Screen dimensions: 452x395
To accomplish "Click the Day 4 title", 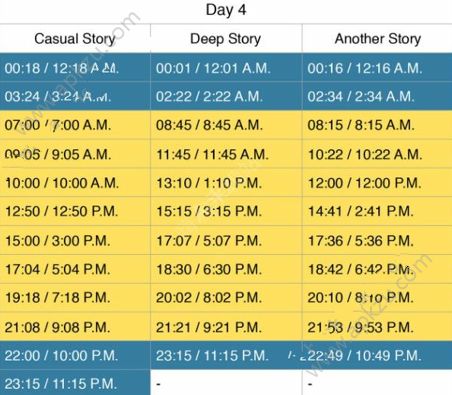I will [226, 10].
